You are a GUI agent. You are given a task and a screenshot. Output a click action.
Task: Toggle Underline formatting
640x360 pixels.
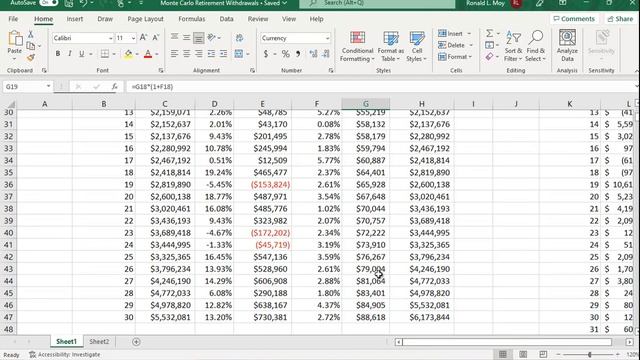click(x=81, y=54)
